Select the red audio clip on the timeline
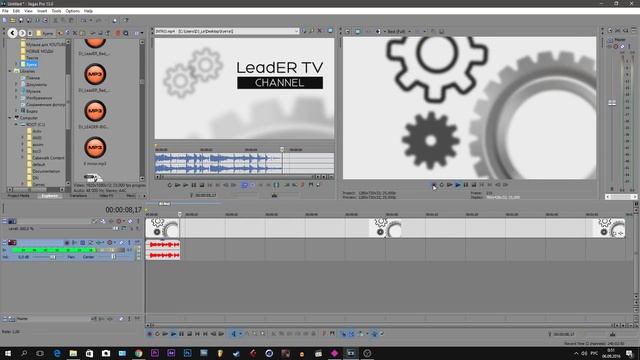 [163, 249]
